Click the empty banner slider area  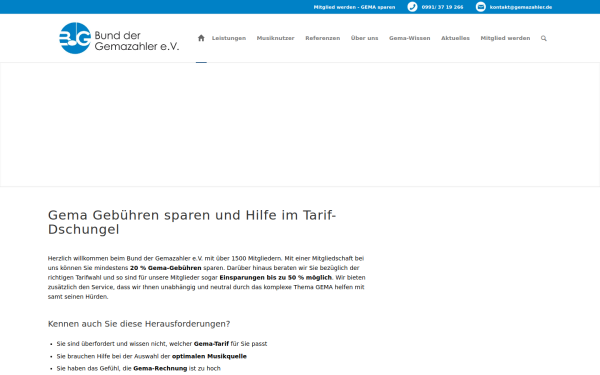pyautogui.click(x=300, y=125)
